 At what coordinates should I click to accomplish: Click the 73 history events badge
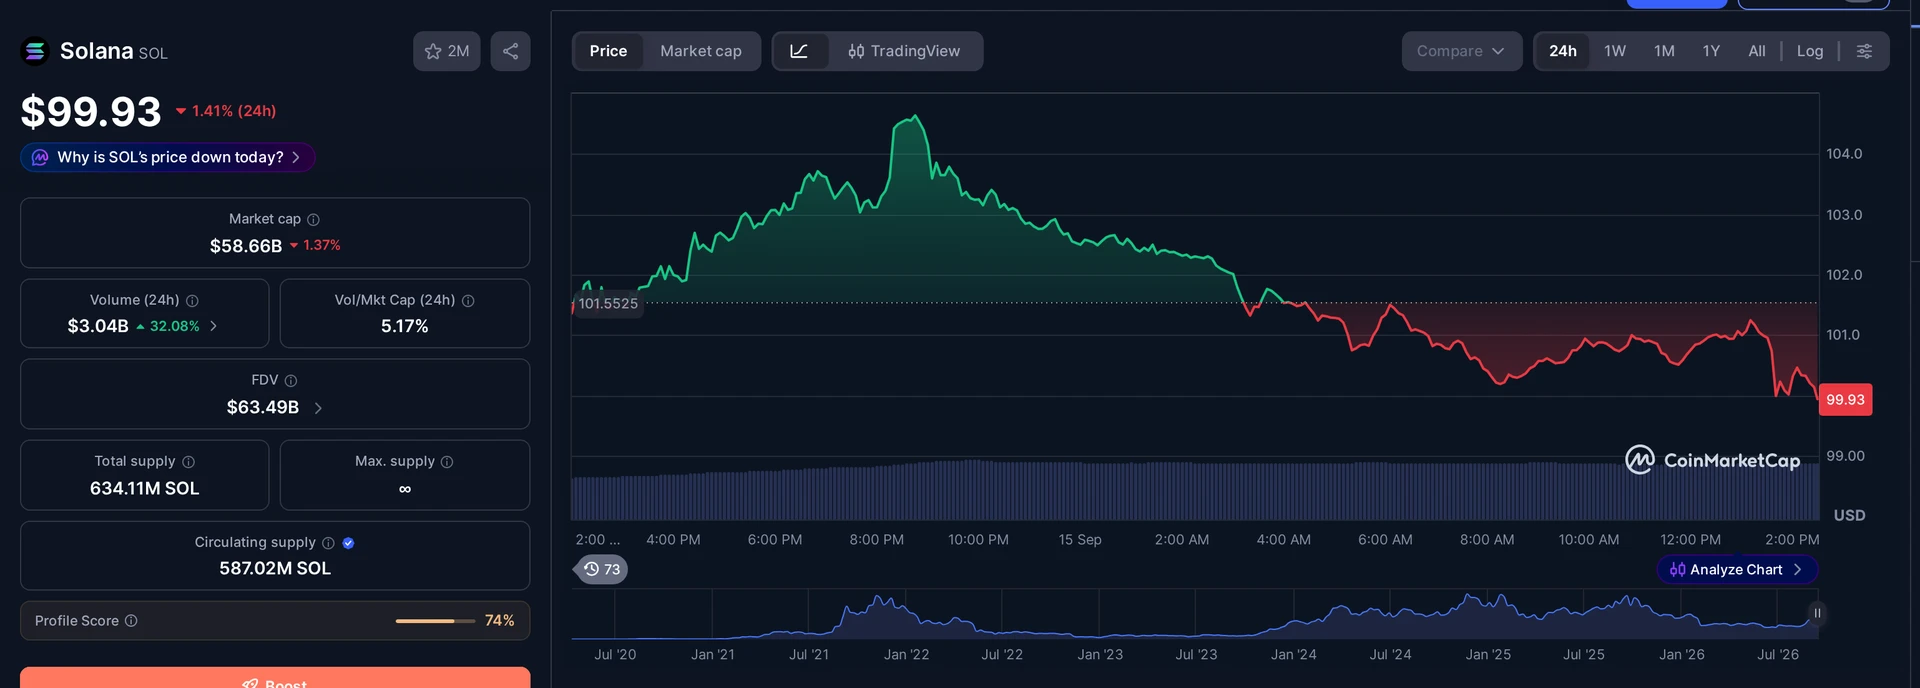tap(602, 569)
